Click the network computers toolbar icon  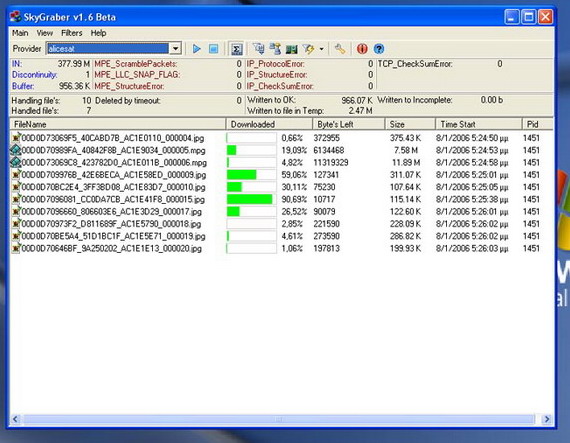[x=275, y=48]
